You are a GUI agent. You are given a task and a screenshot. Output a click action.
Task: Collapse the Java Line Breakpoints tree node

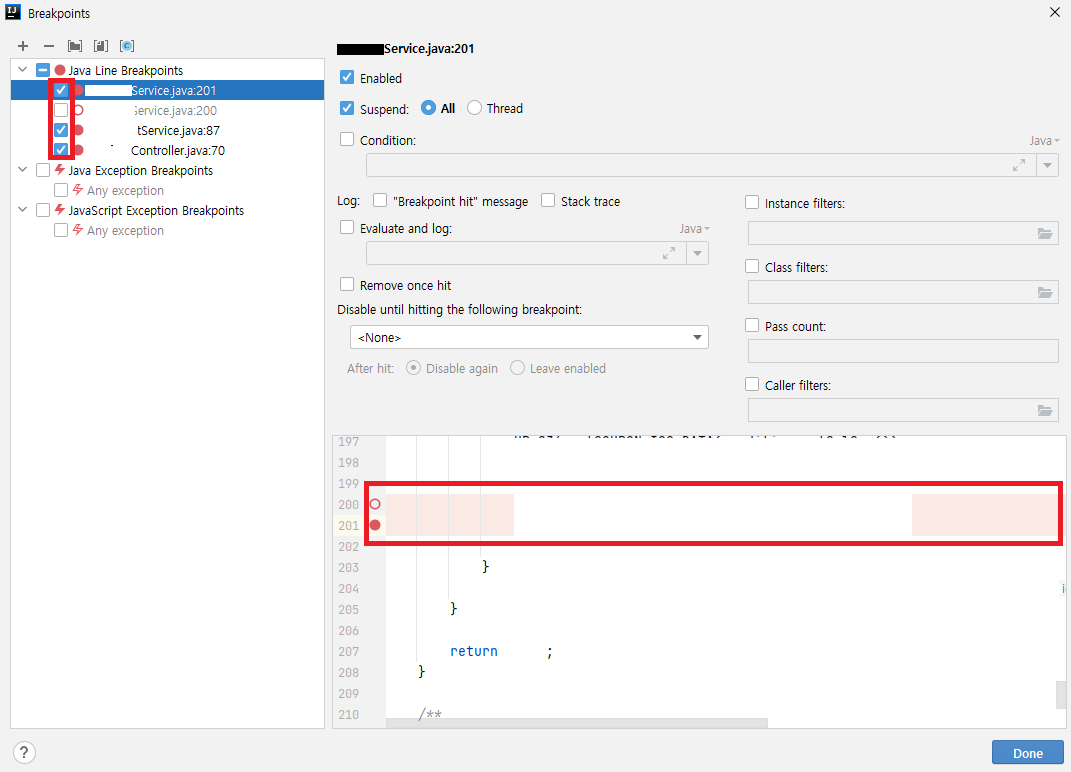pos(23,70)
